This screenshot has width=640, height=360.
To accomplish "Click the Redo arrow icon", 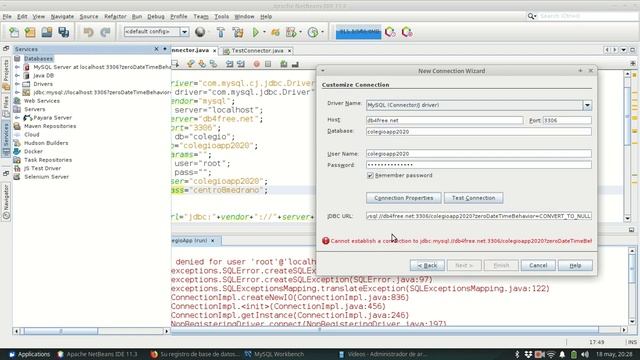I will 105,32.
